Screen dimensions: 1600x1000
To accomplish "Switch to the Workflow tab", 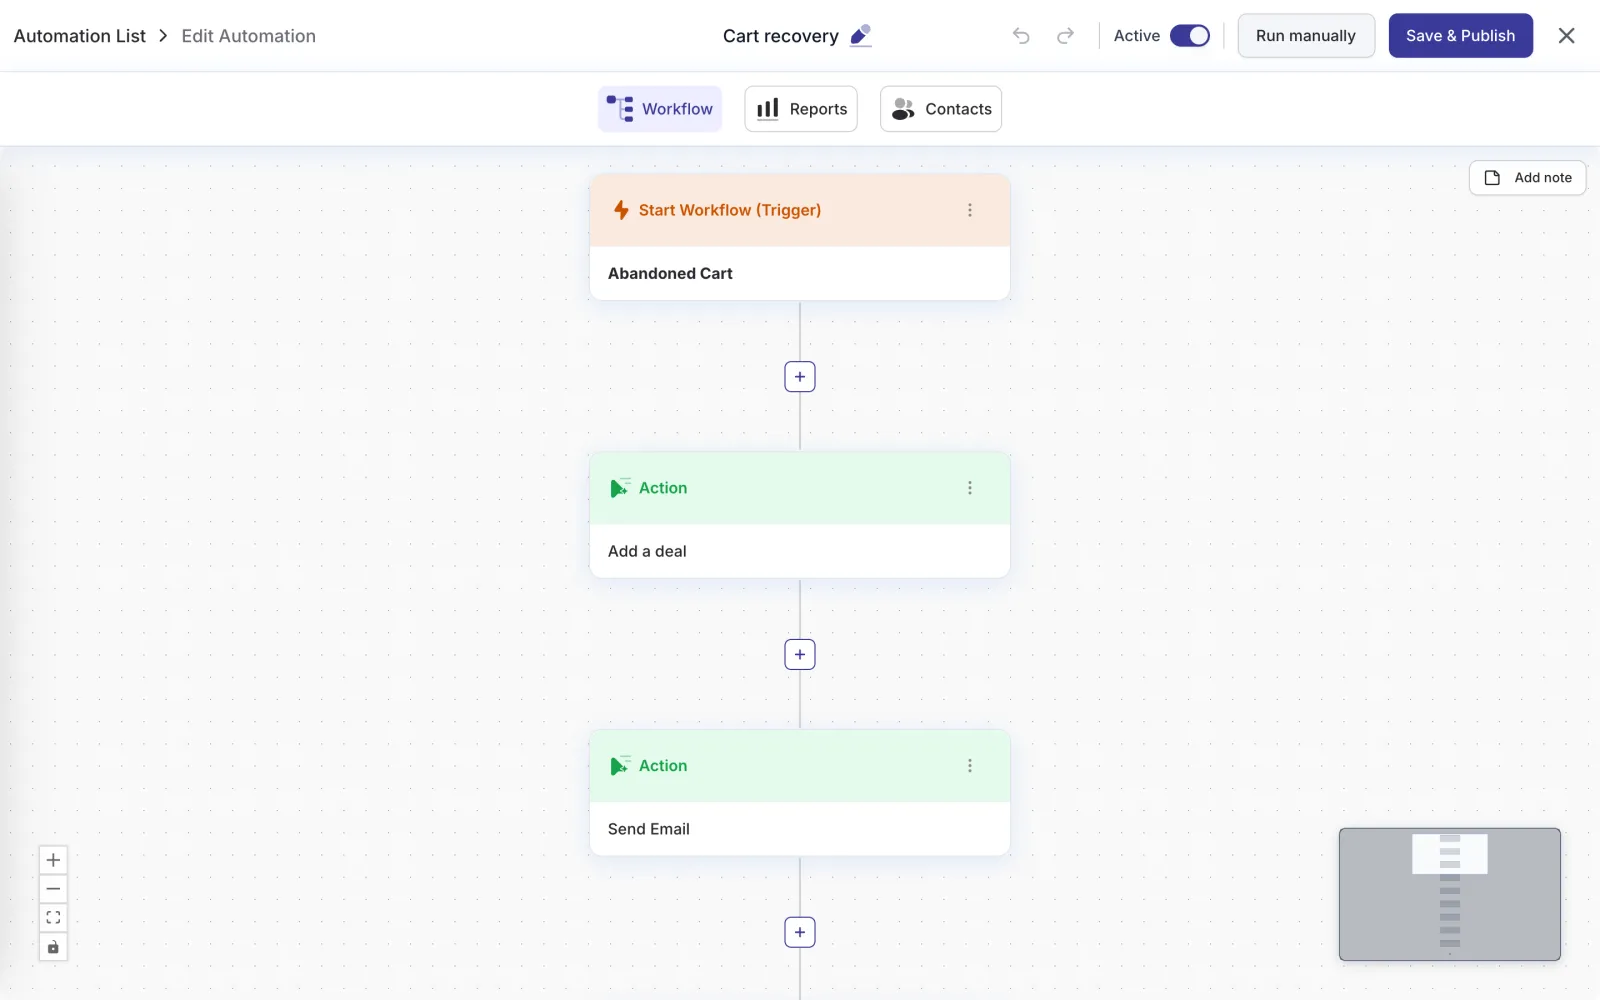I will 660,109.
